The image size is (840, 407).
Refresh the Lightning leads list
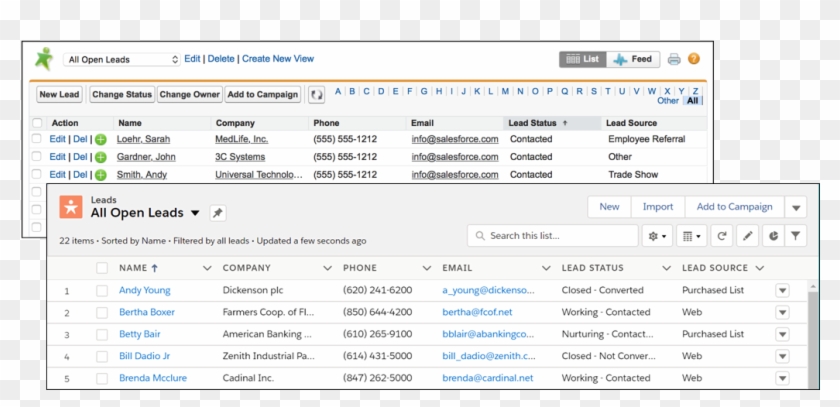pos(722,236)
